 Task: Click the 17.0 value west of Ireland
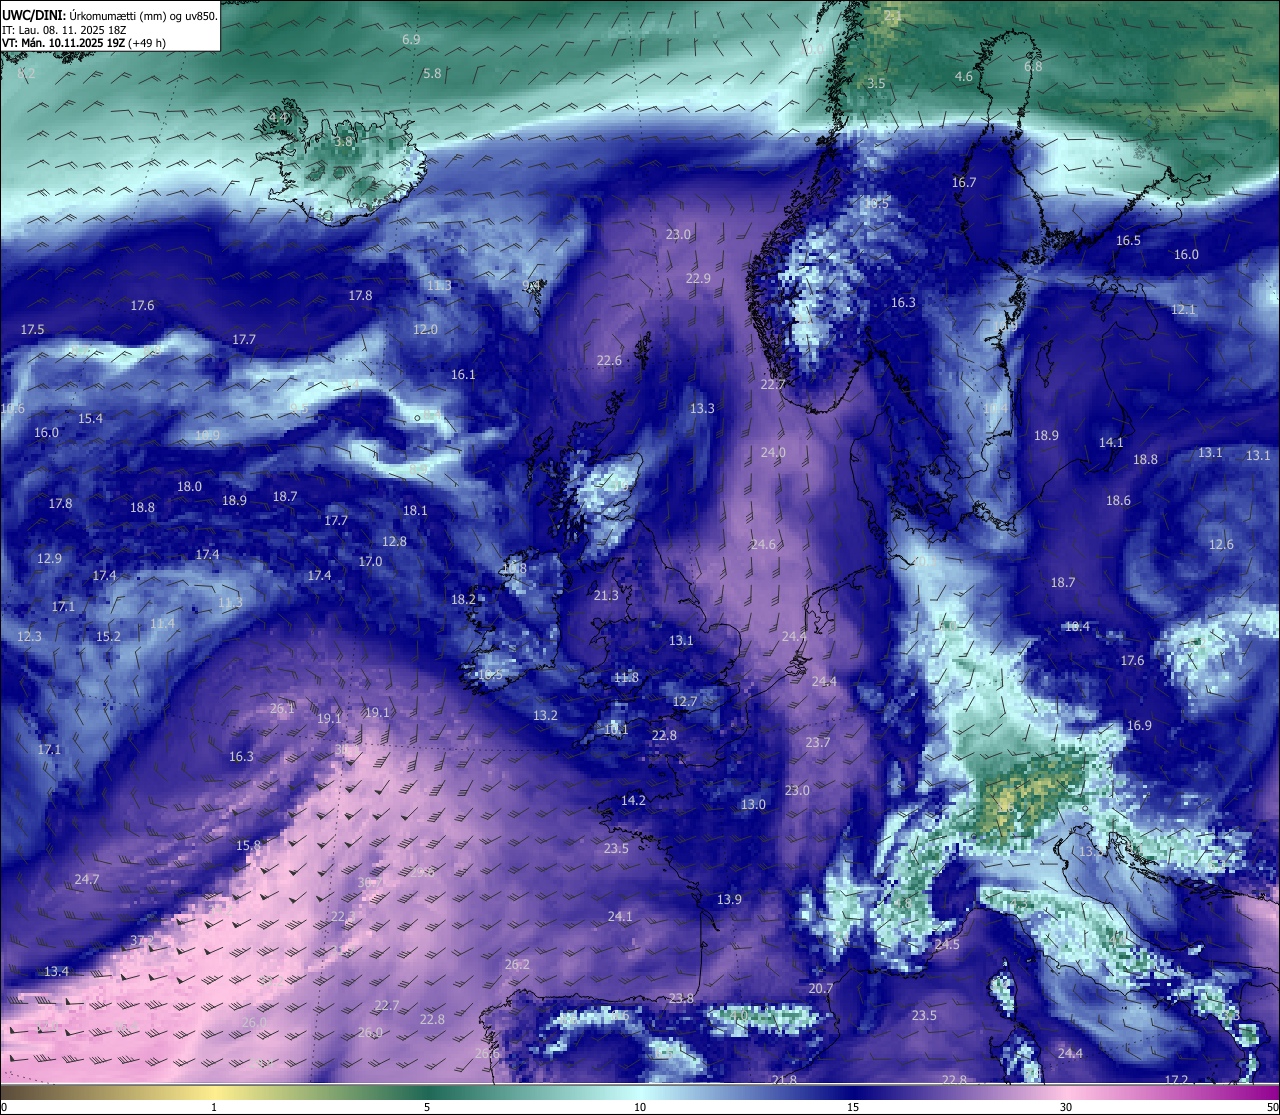click(x=370, y=562)
